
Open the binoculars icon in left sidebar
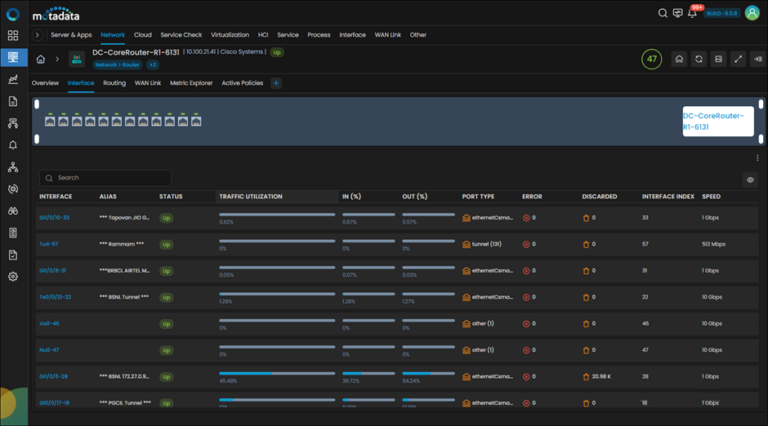[13, 211]
